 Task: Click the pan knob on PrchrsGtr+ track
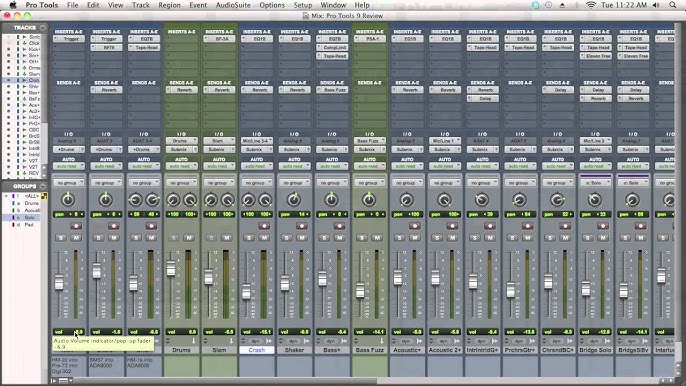point(520,200)
